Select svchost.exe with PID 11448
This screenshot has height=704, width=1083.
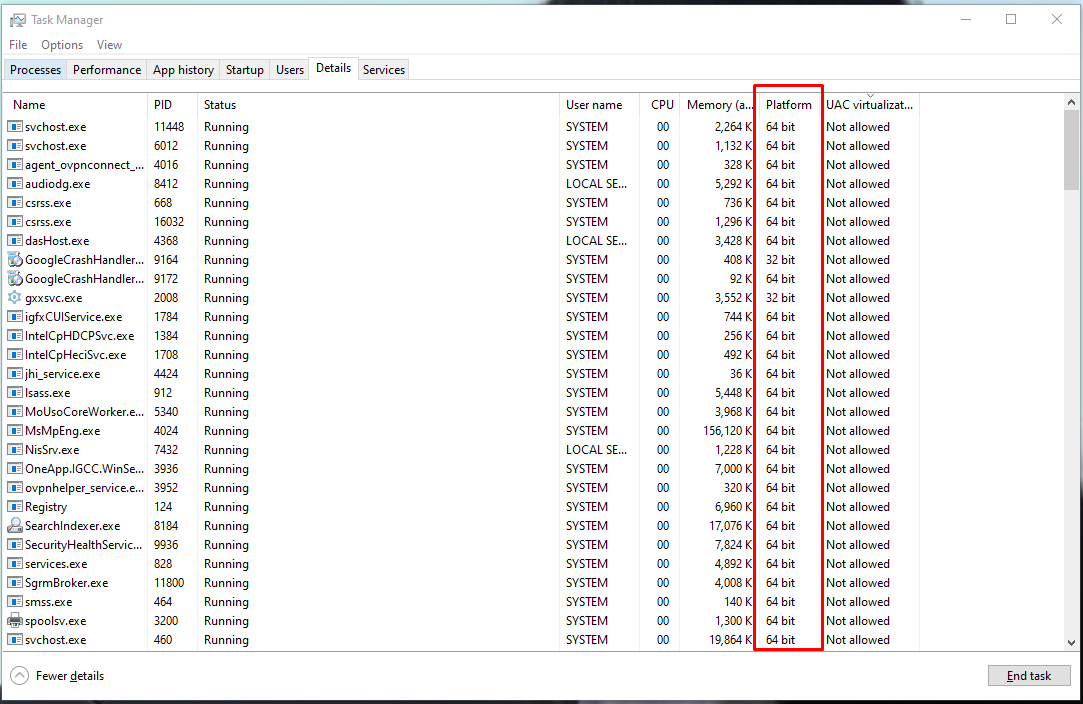pos(461,127)
